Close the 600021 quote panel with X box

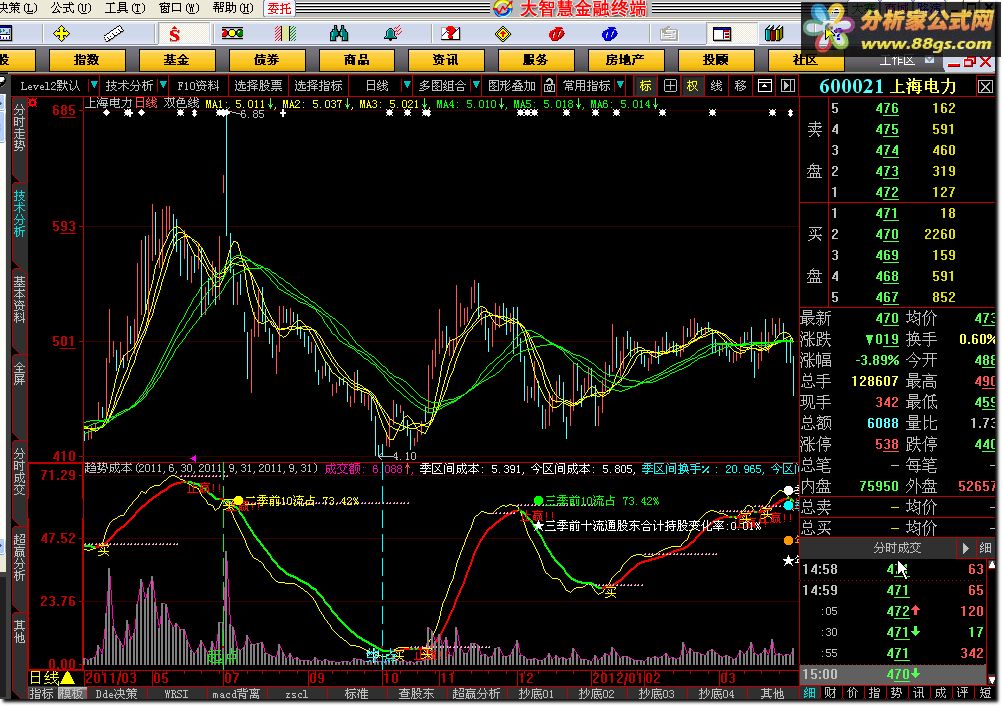click(985, 87)
